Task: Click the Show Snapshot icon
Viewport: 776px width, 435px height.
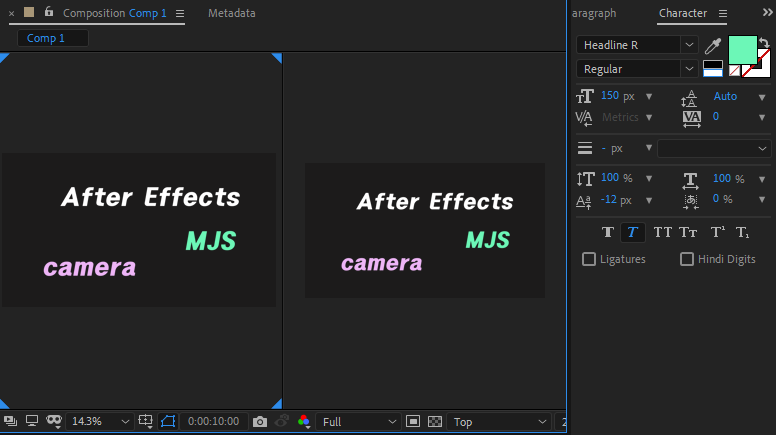Action: 282,421
